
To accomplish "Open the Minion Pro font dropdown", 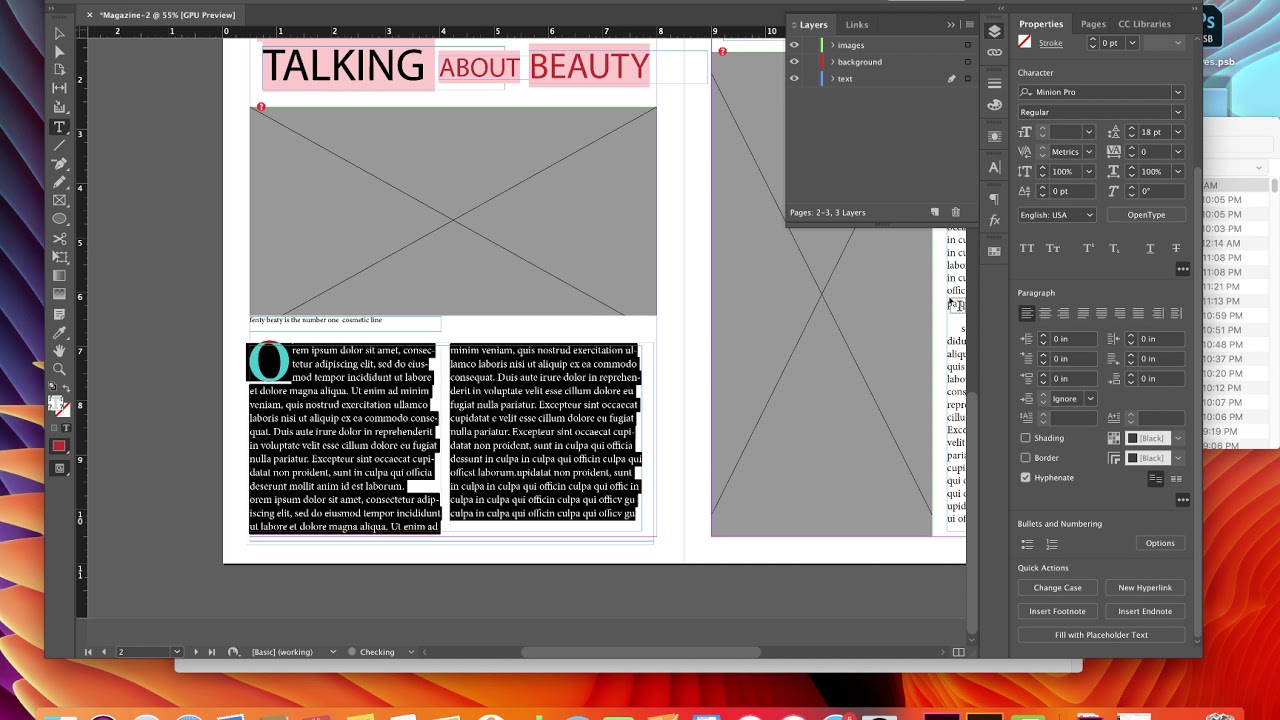I will [1177, 92].
